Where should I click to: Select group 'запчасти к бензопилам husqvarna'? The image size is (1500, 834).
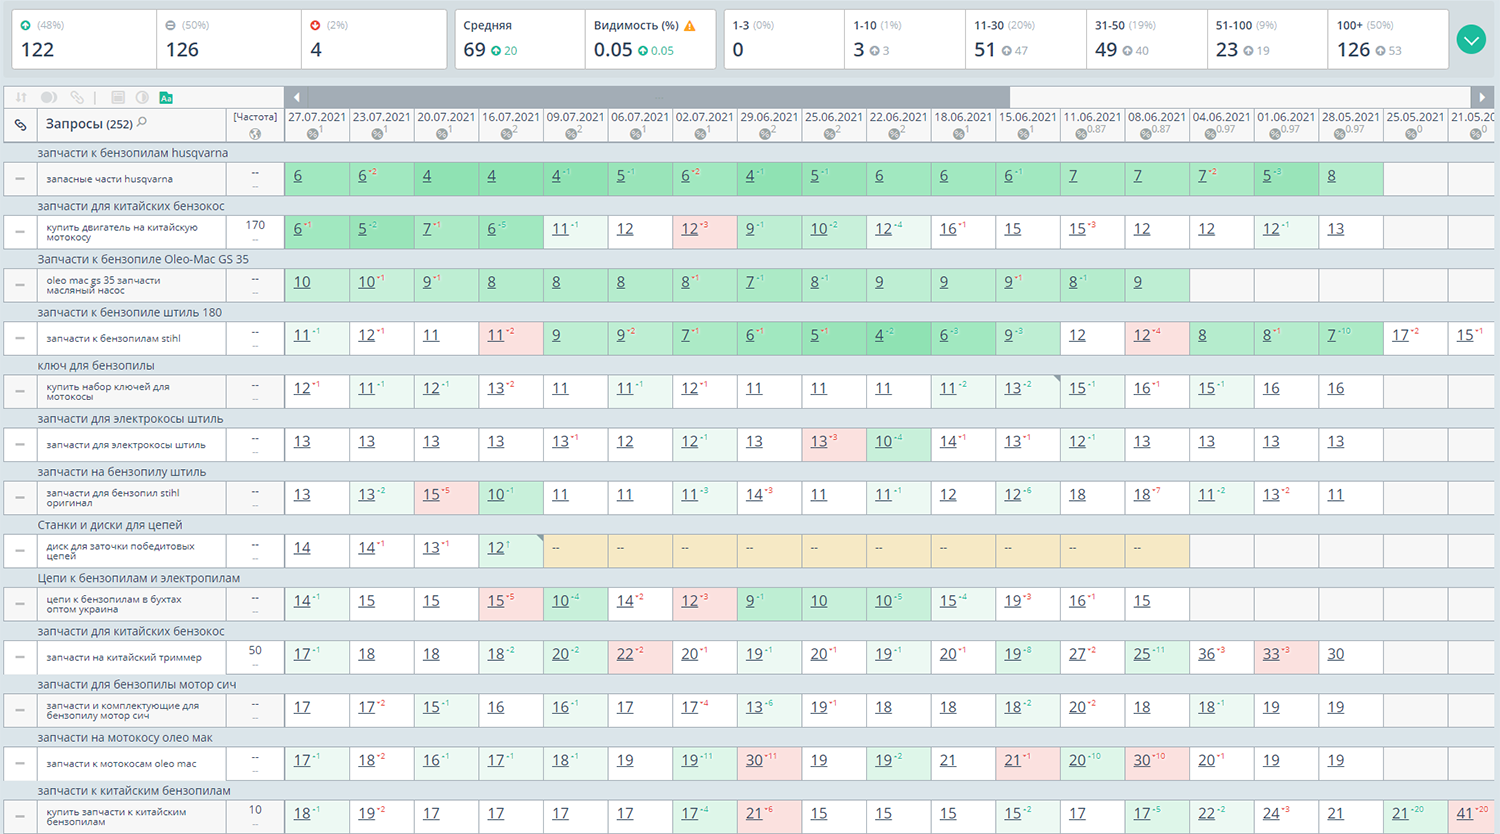click(x=133, y=153)
